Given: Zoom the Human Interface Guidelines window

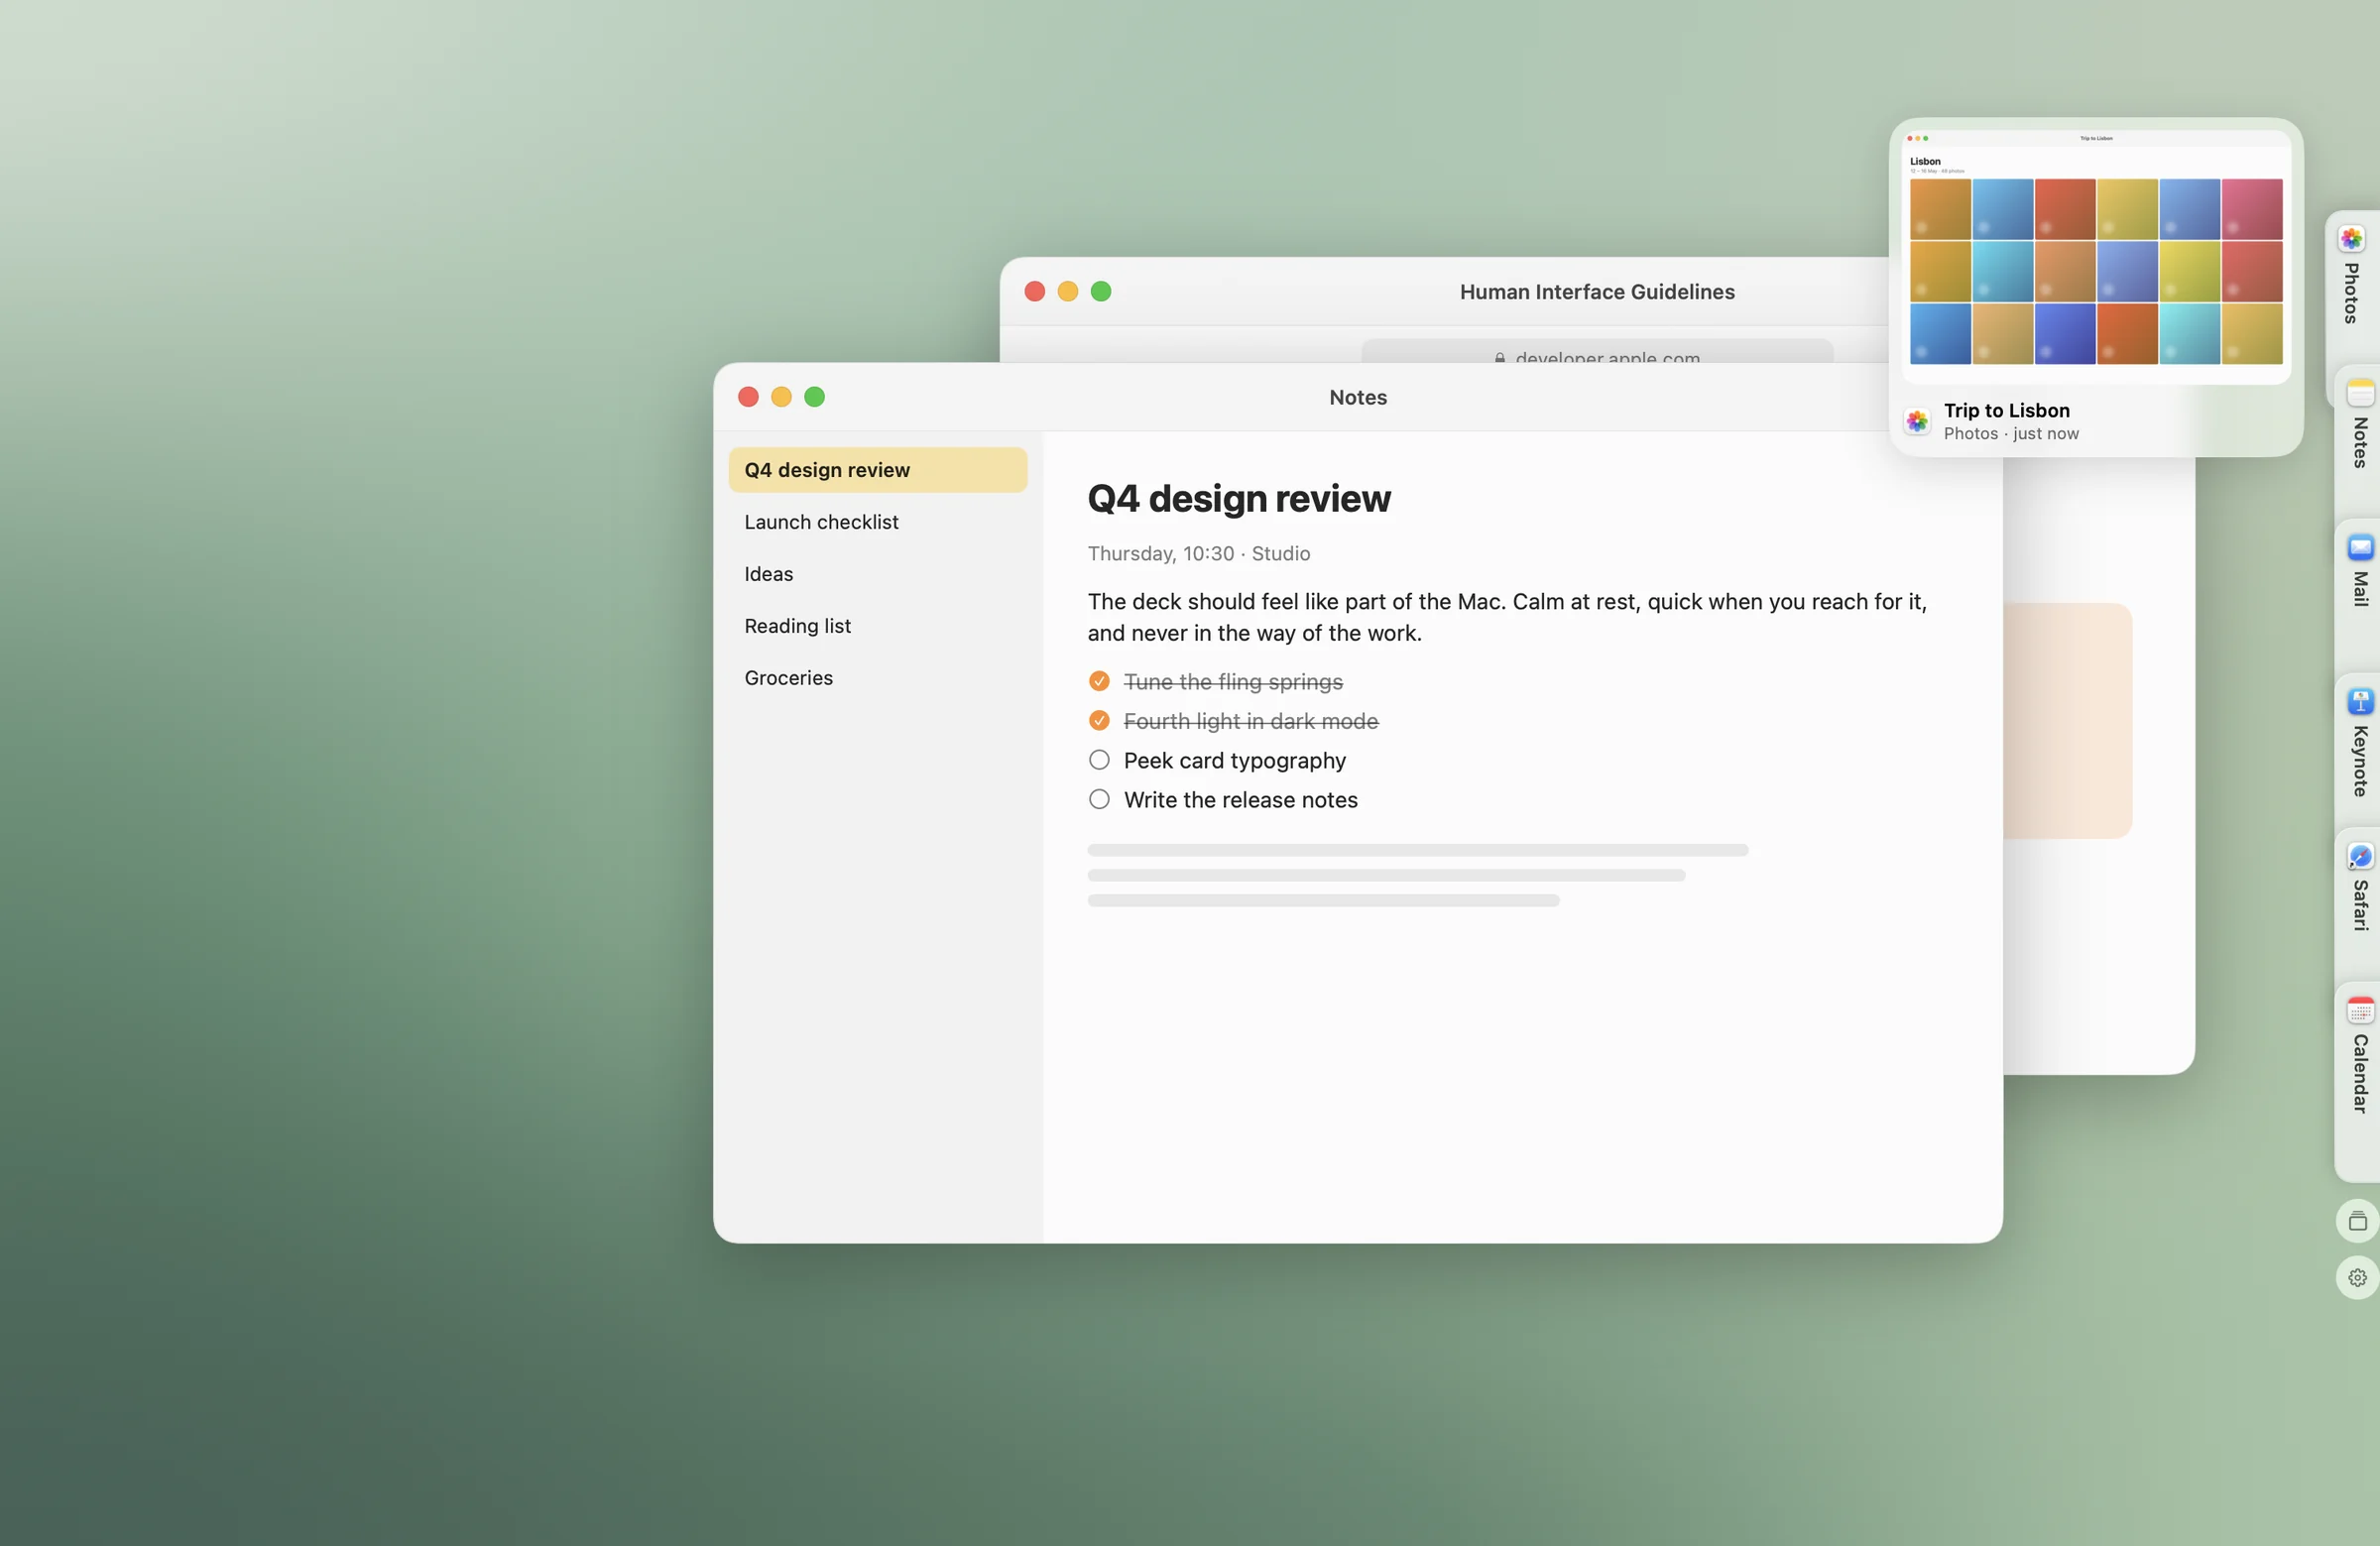Looking at the screenshot, I should pos(1100,291).
